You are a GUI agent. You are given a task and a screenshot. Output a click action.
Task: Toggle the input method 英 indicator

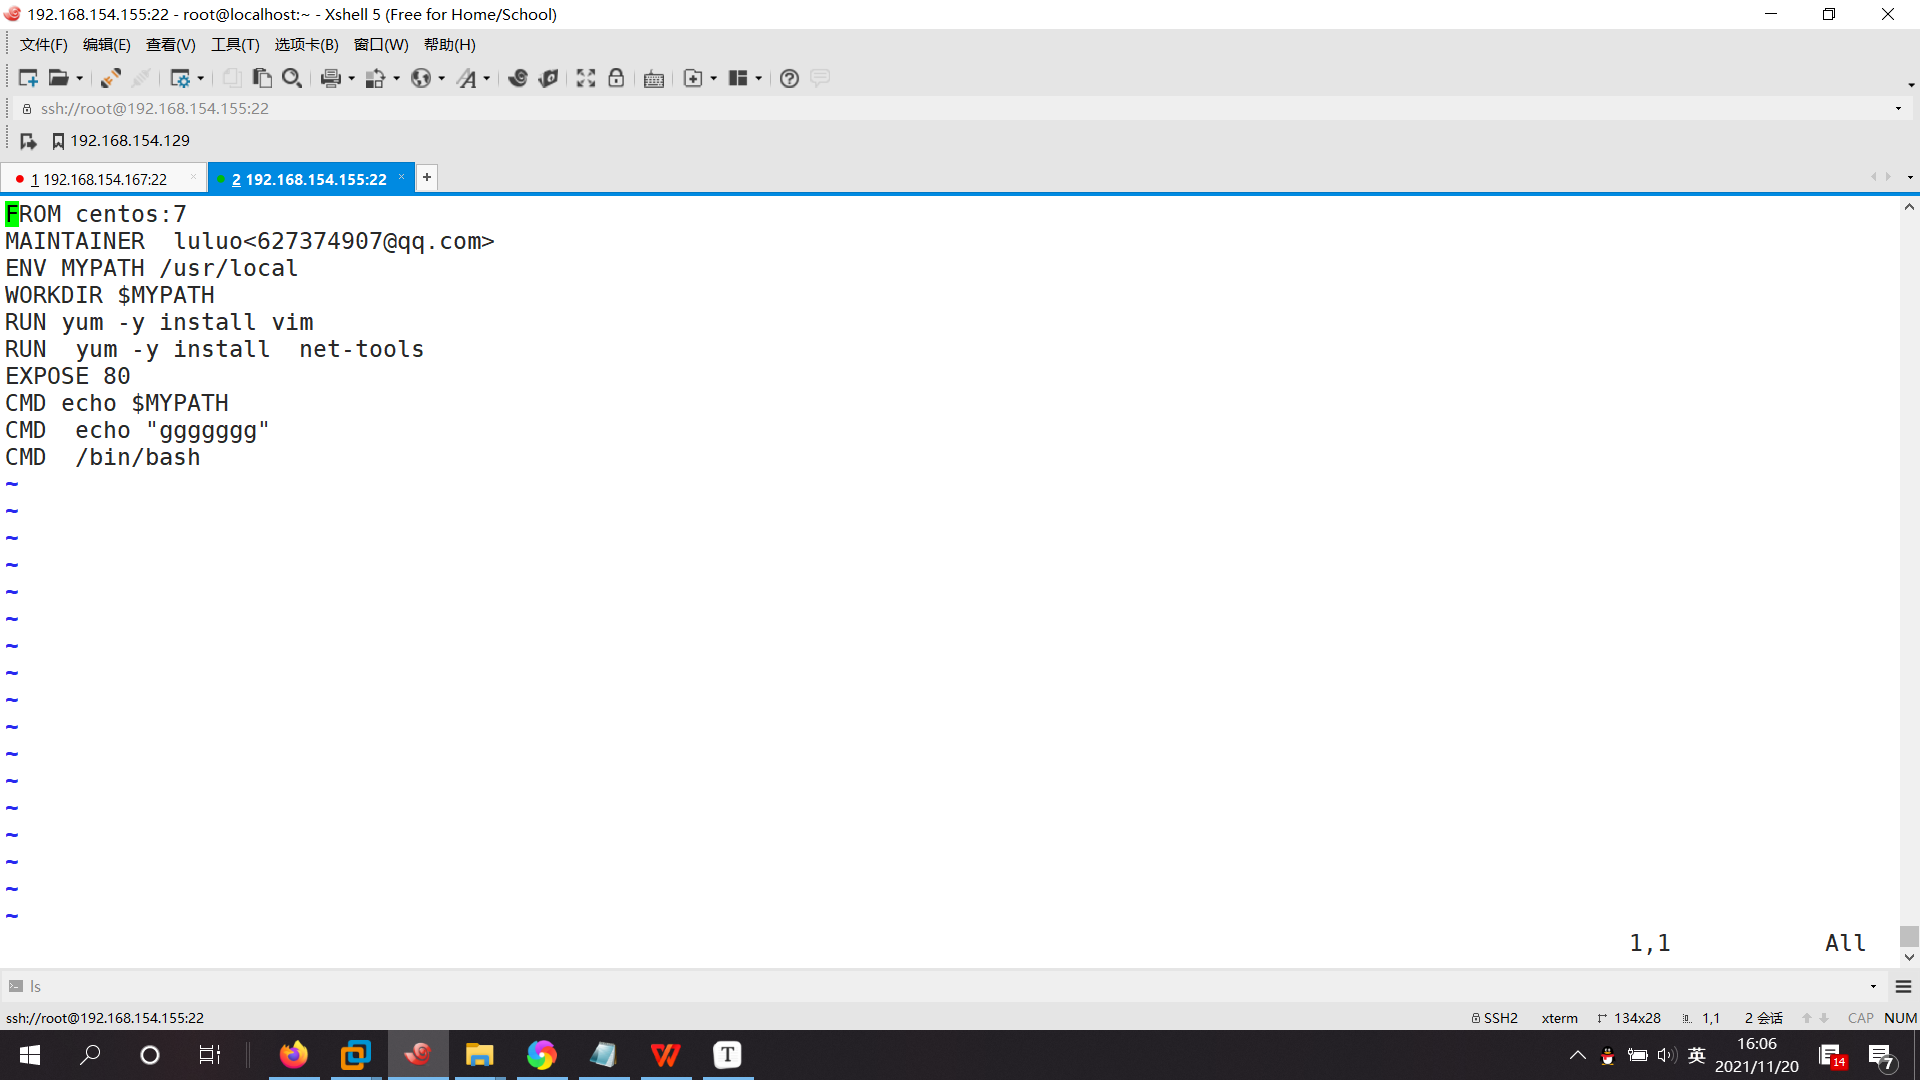(x=1697, y=1055)
